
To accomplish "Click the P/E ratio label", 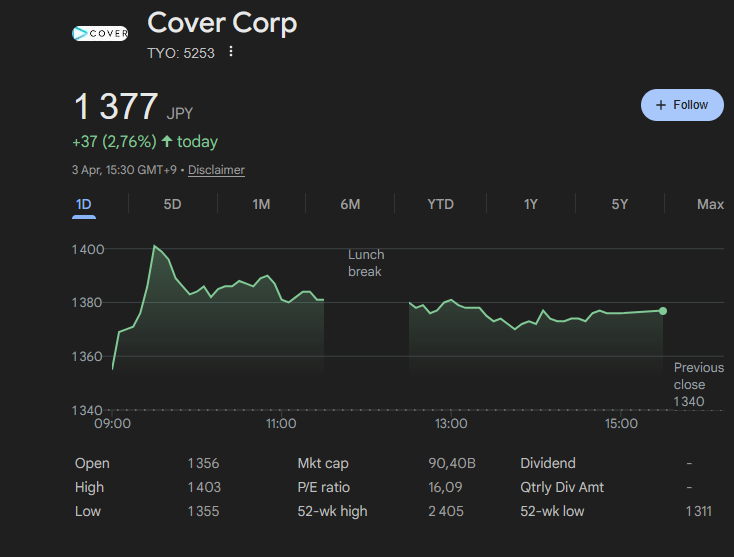I will tap(323, 487).
